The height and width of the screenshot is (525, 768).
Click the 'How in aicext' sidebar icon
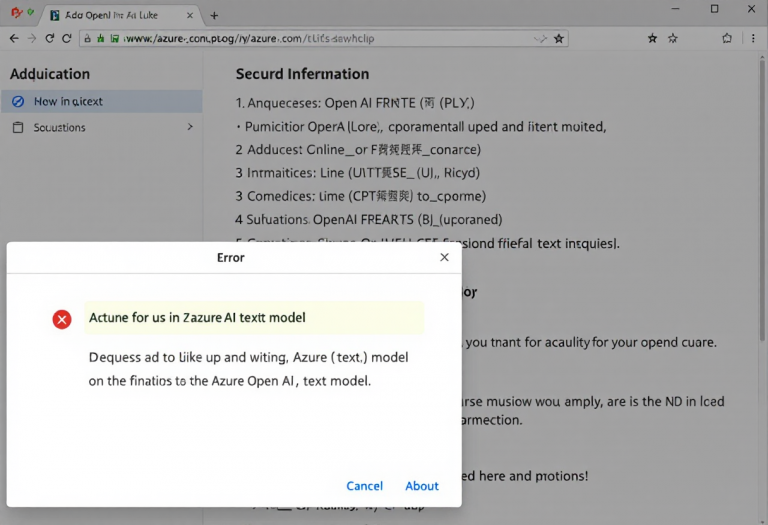[18, 101]
